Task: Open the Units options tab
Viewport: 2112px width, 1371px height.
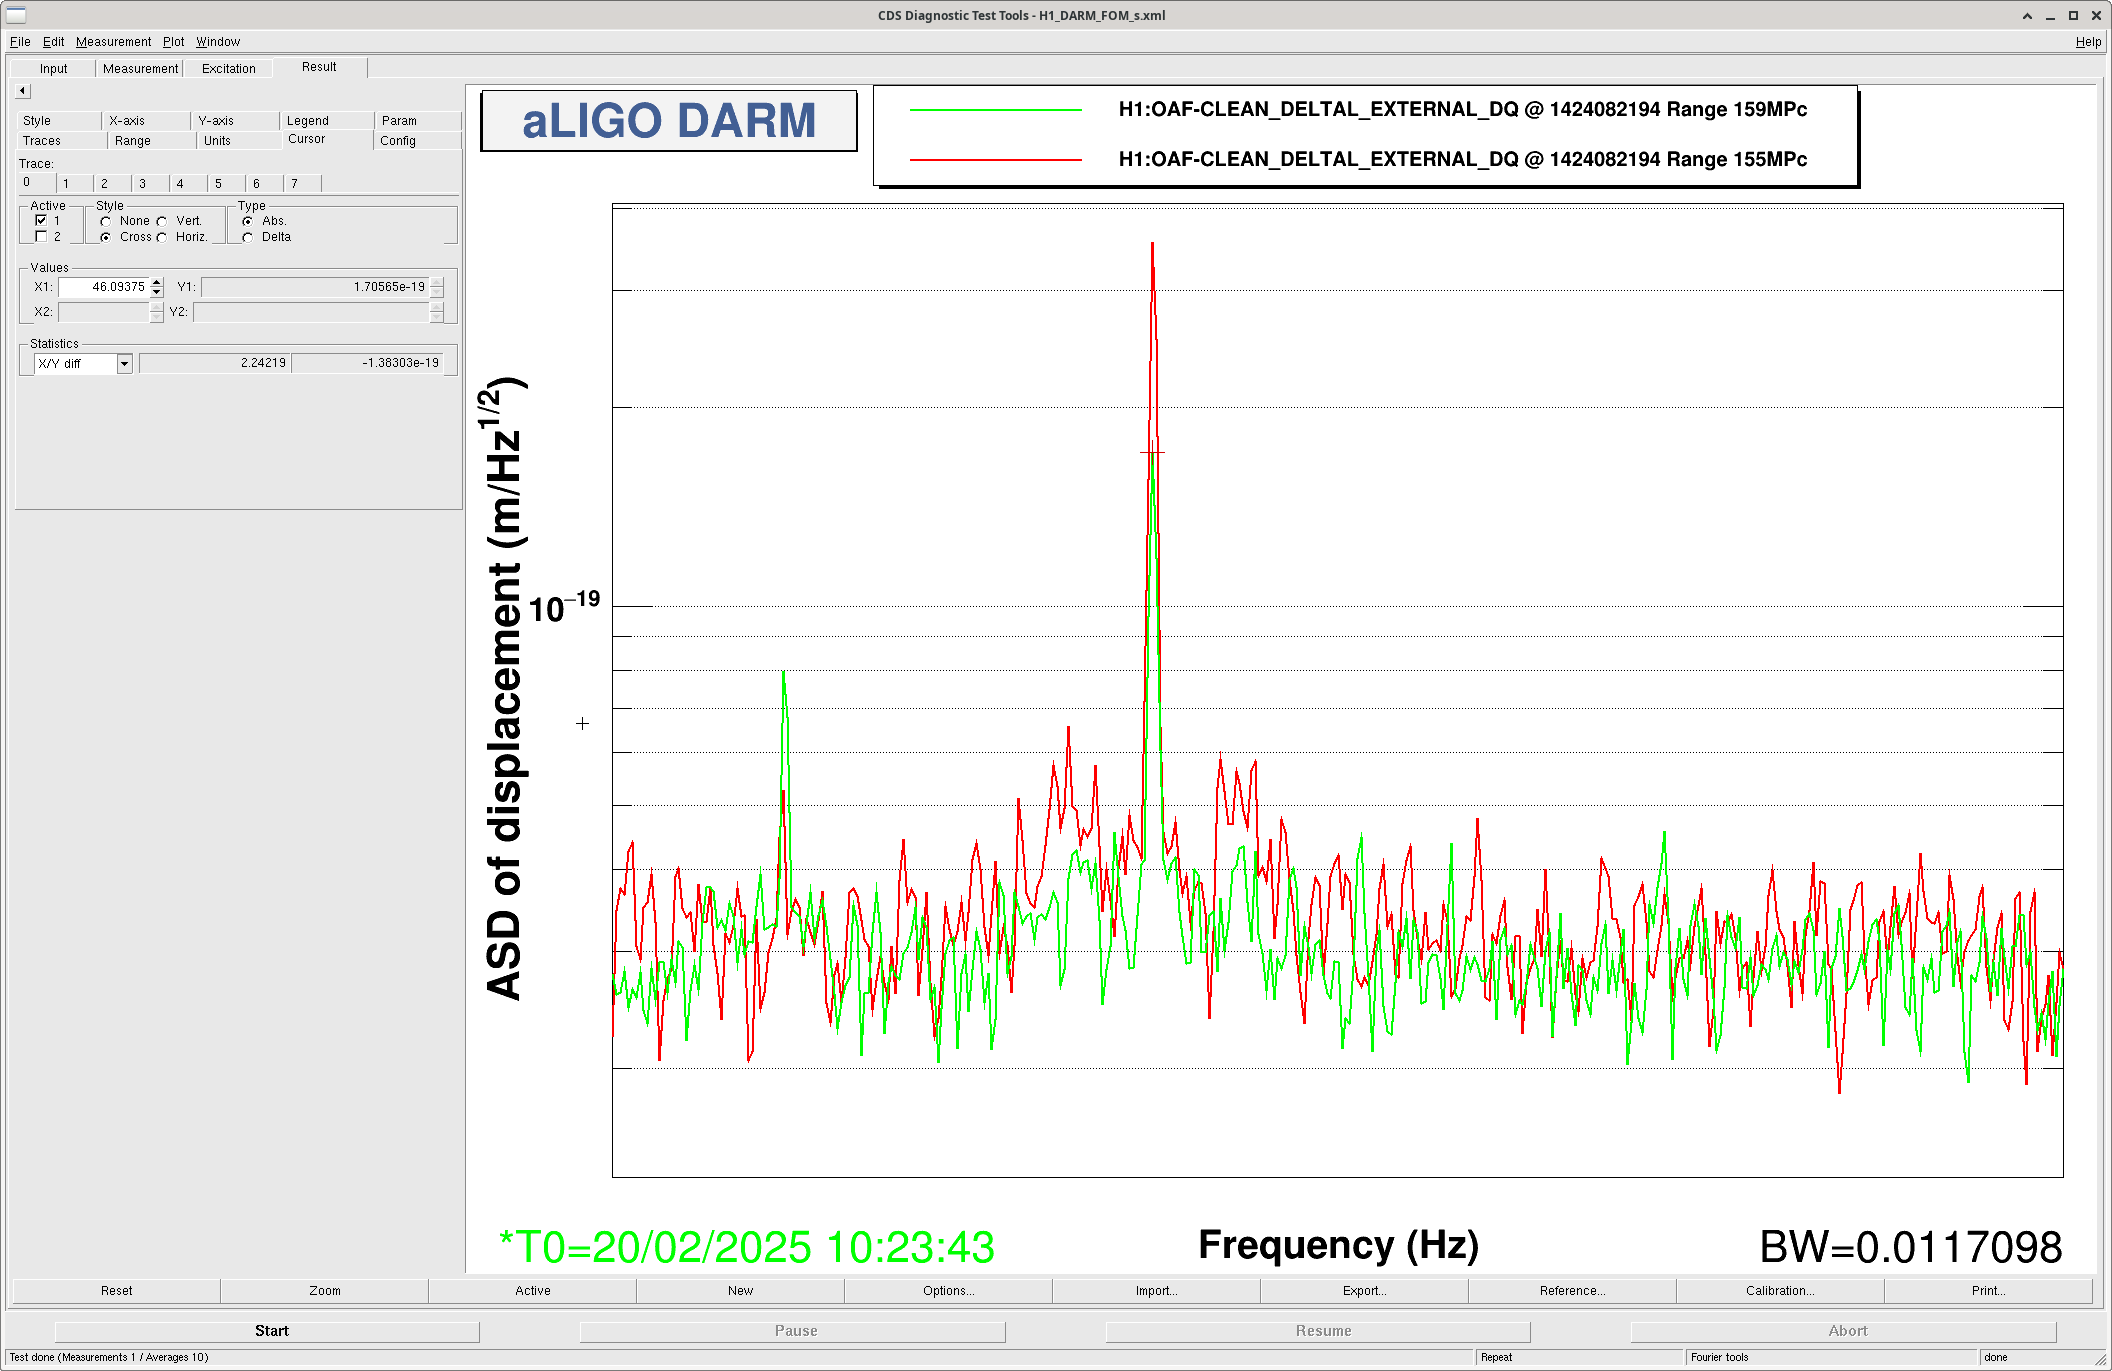Action: pos(239,141)
